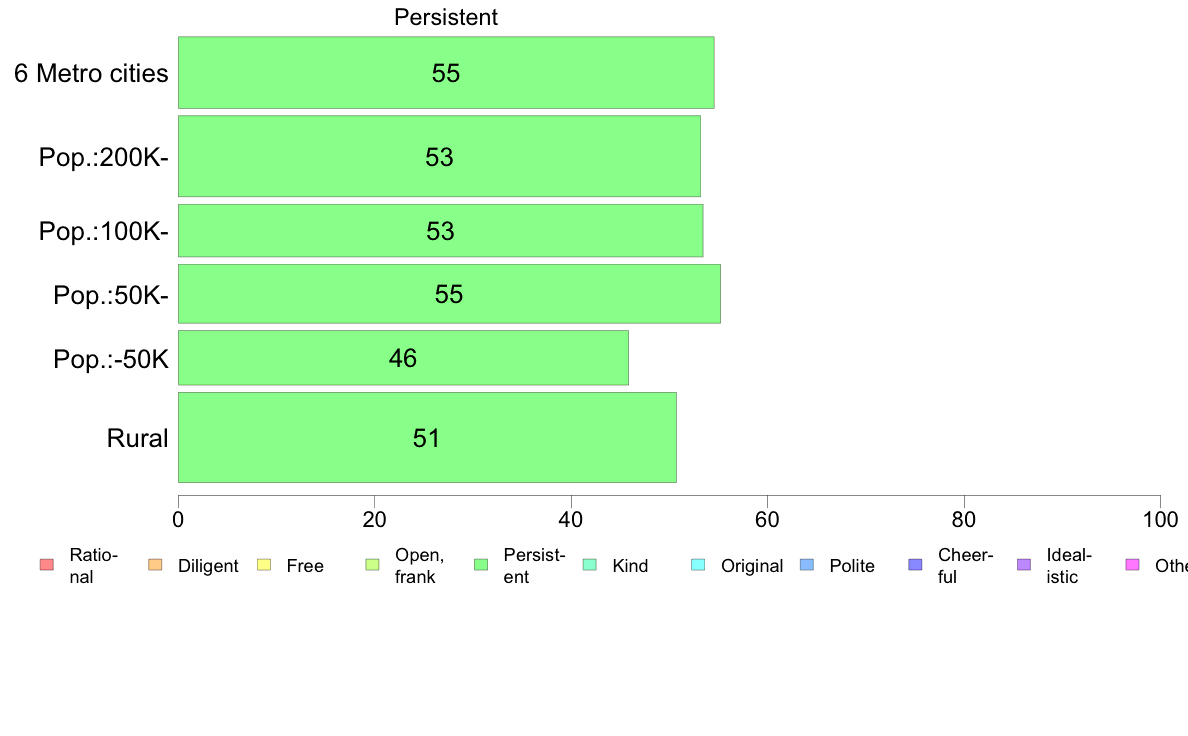The width and height of the screenshot is (1188, 736).
Task: Click the 100 tick on x-axis
Action: pos(1160,519)
